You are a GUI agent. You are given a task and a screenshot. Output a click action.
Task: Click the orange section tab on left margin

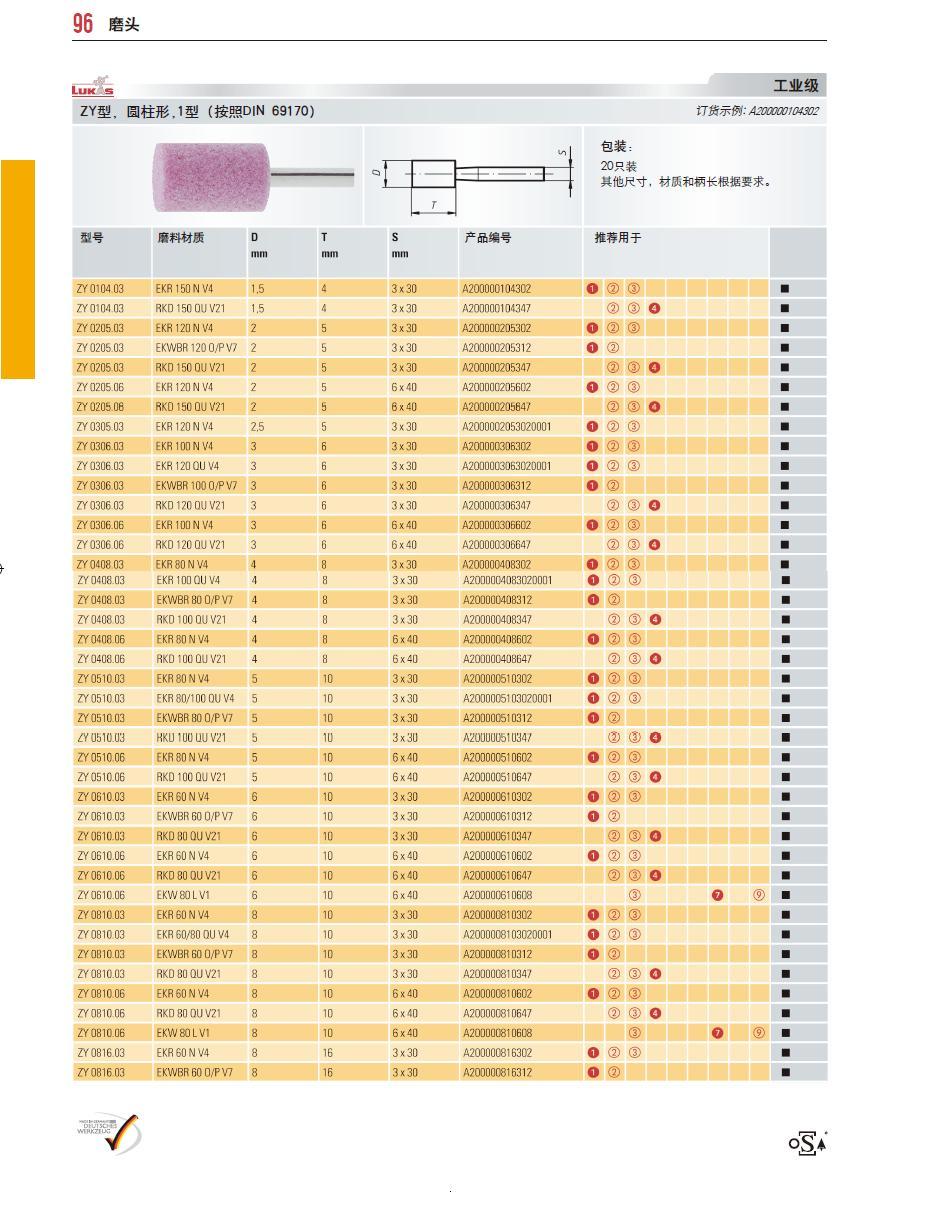pos(17,269)
